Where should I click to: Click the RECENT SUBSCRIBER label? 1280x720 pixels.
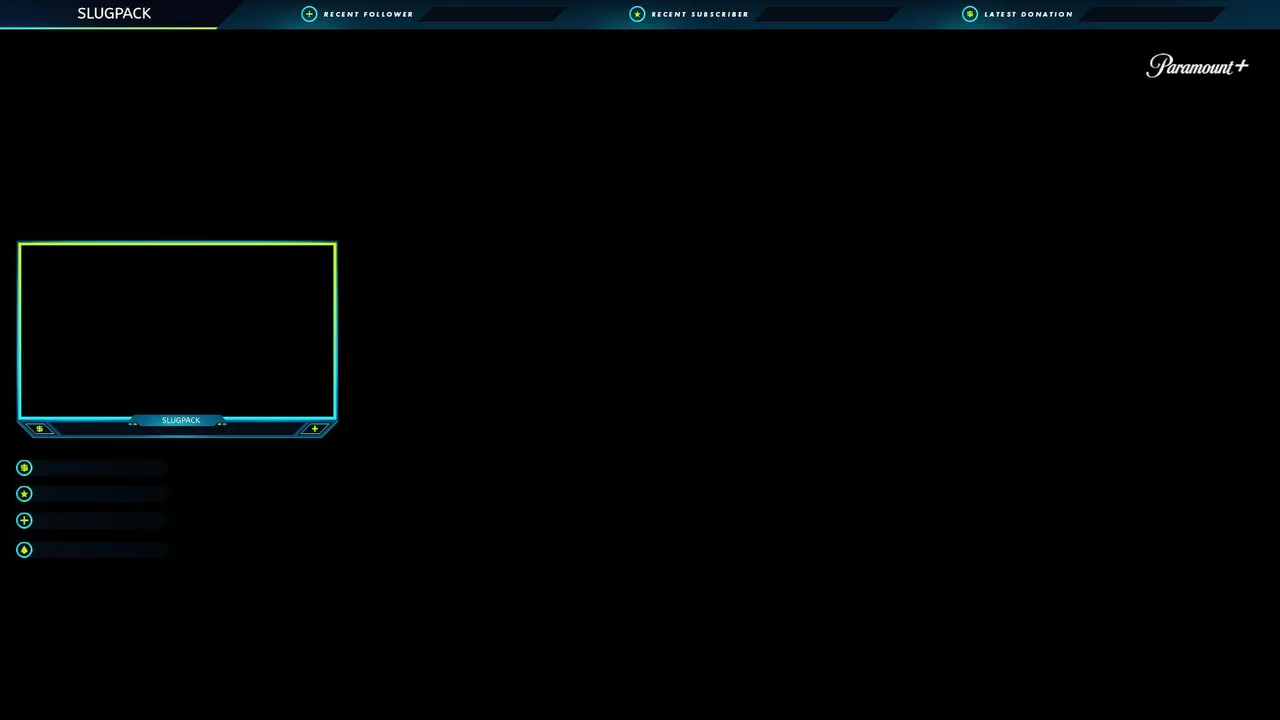coord(700,14)
